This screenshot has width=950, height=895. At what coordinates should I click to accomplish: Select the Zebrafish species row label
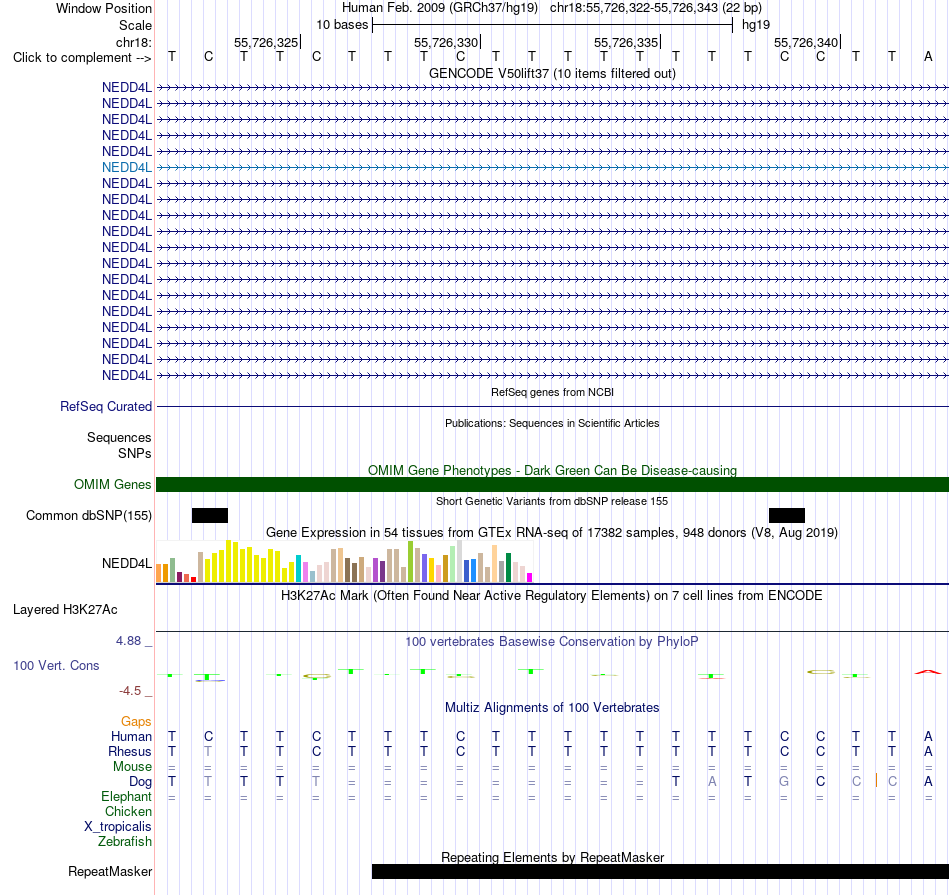coord(125,842)
